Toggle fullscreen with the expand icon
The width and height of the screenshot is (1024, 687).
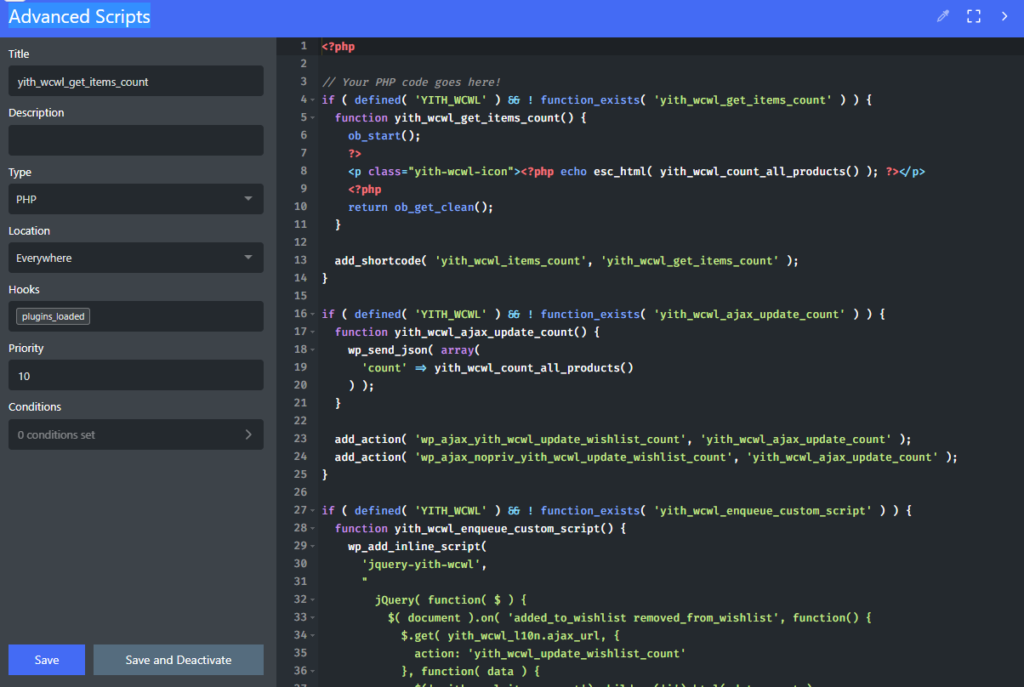(973, 16)
